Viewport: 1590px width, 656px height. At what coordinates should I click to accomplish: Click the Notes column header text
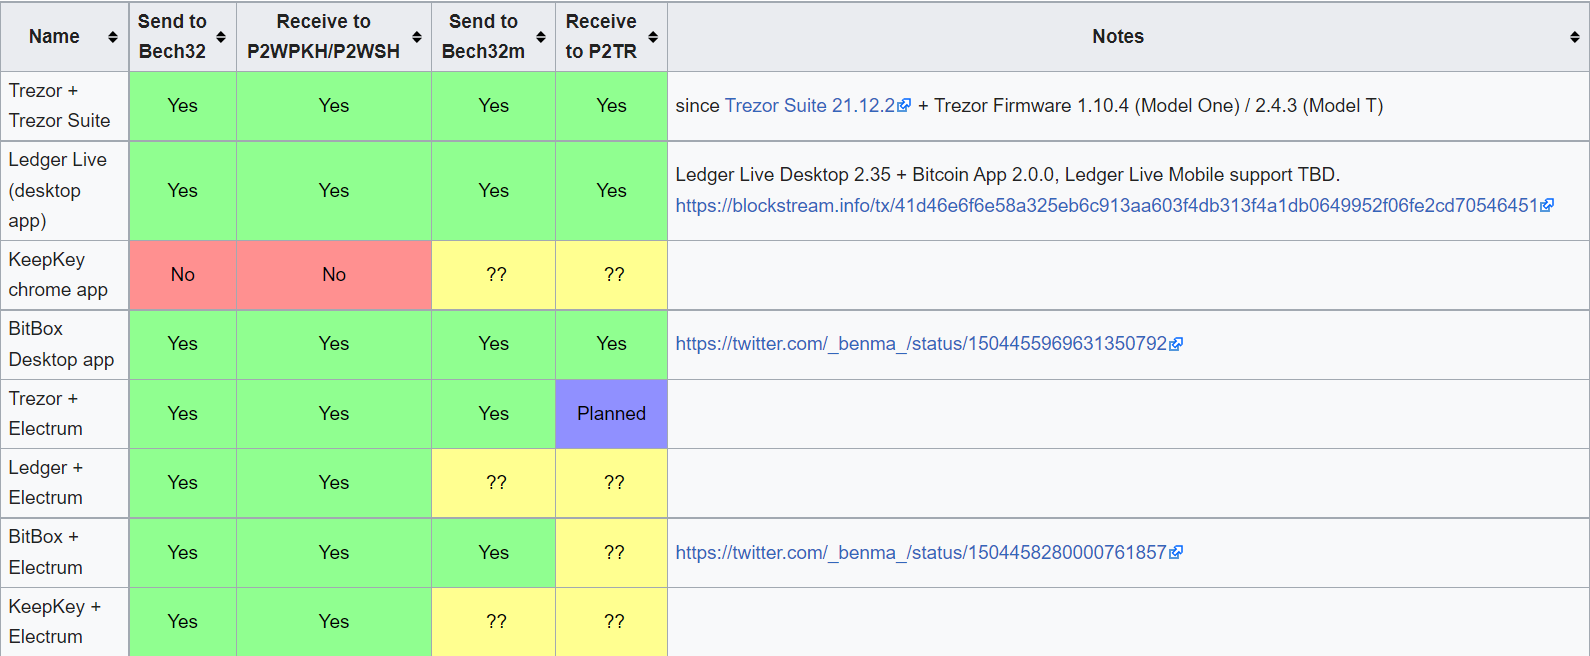1118,36
